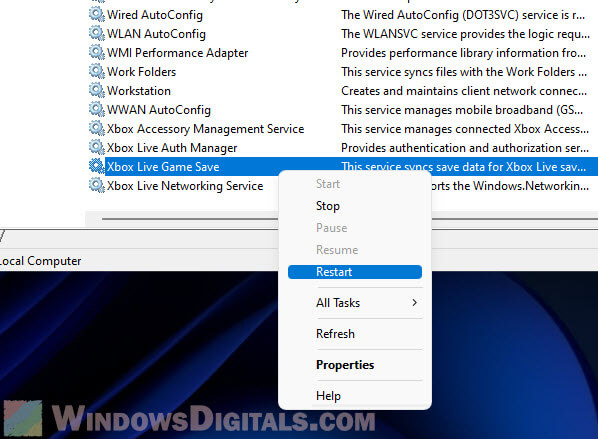Click the WMI Performance Adapter gear icon
Image resolution: width=598 pixels, height=439 pixels.
point(97,53)
